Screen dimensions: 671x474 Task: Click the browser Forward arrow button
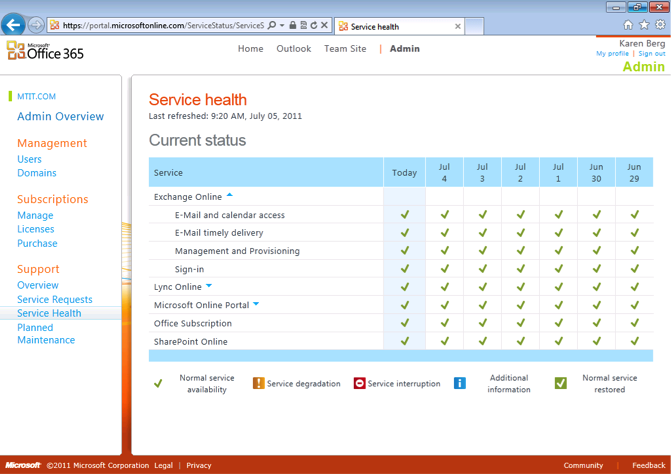tap(36, 25)
